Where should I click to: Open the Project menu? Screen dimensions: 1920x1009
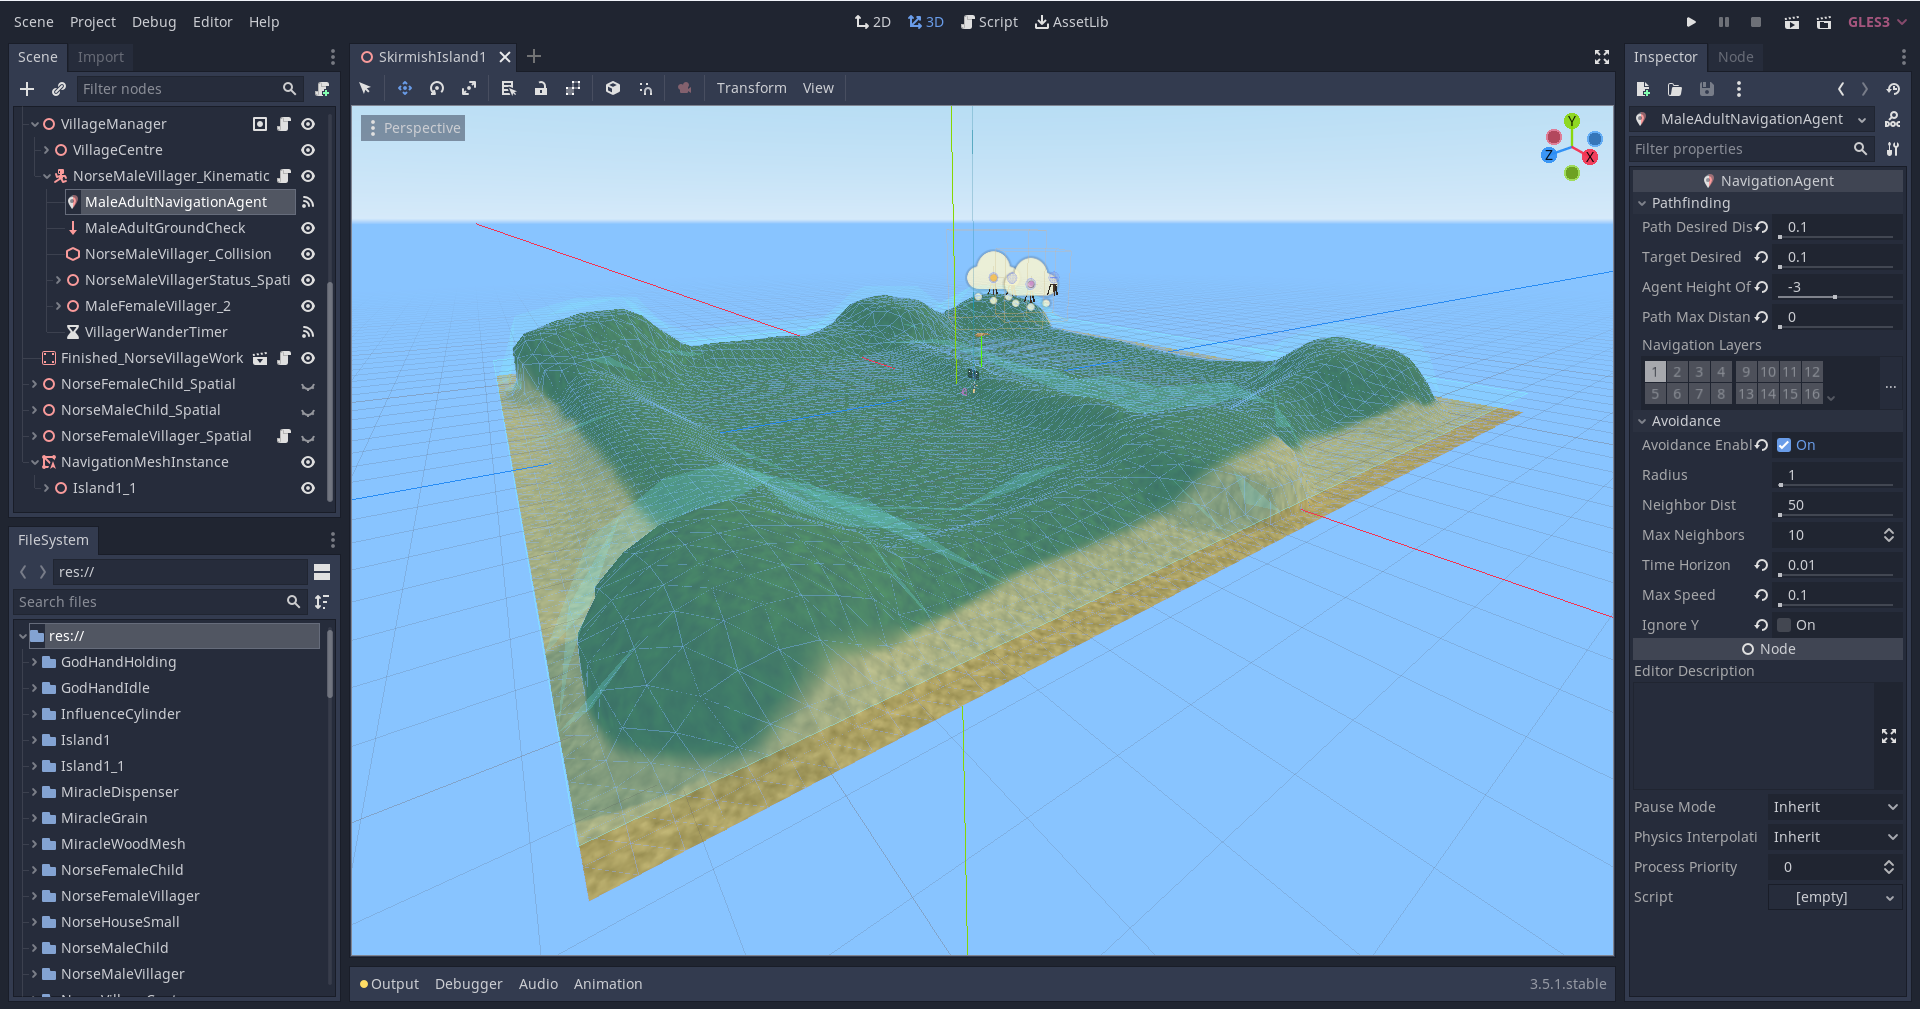pyautogui.click(x=92, y=21)
